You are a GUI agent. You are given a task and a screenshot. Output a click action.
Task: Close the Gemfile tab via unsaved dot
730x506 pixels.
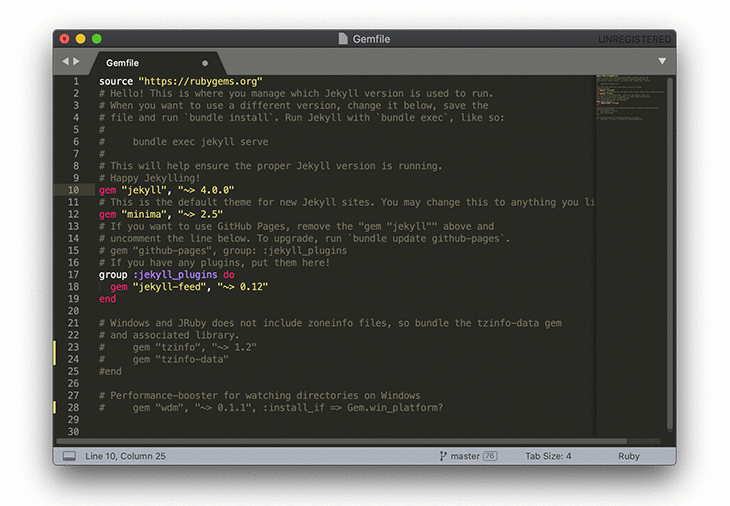pos(205,63)
